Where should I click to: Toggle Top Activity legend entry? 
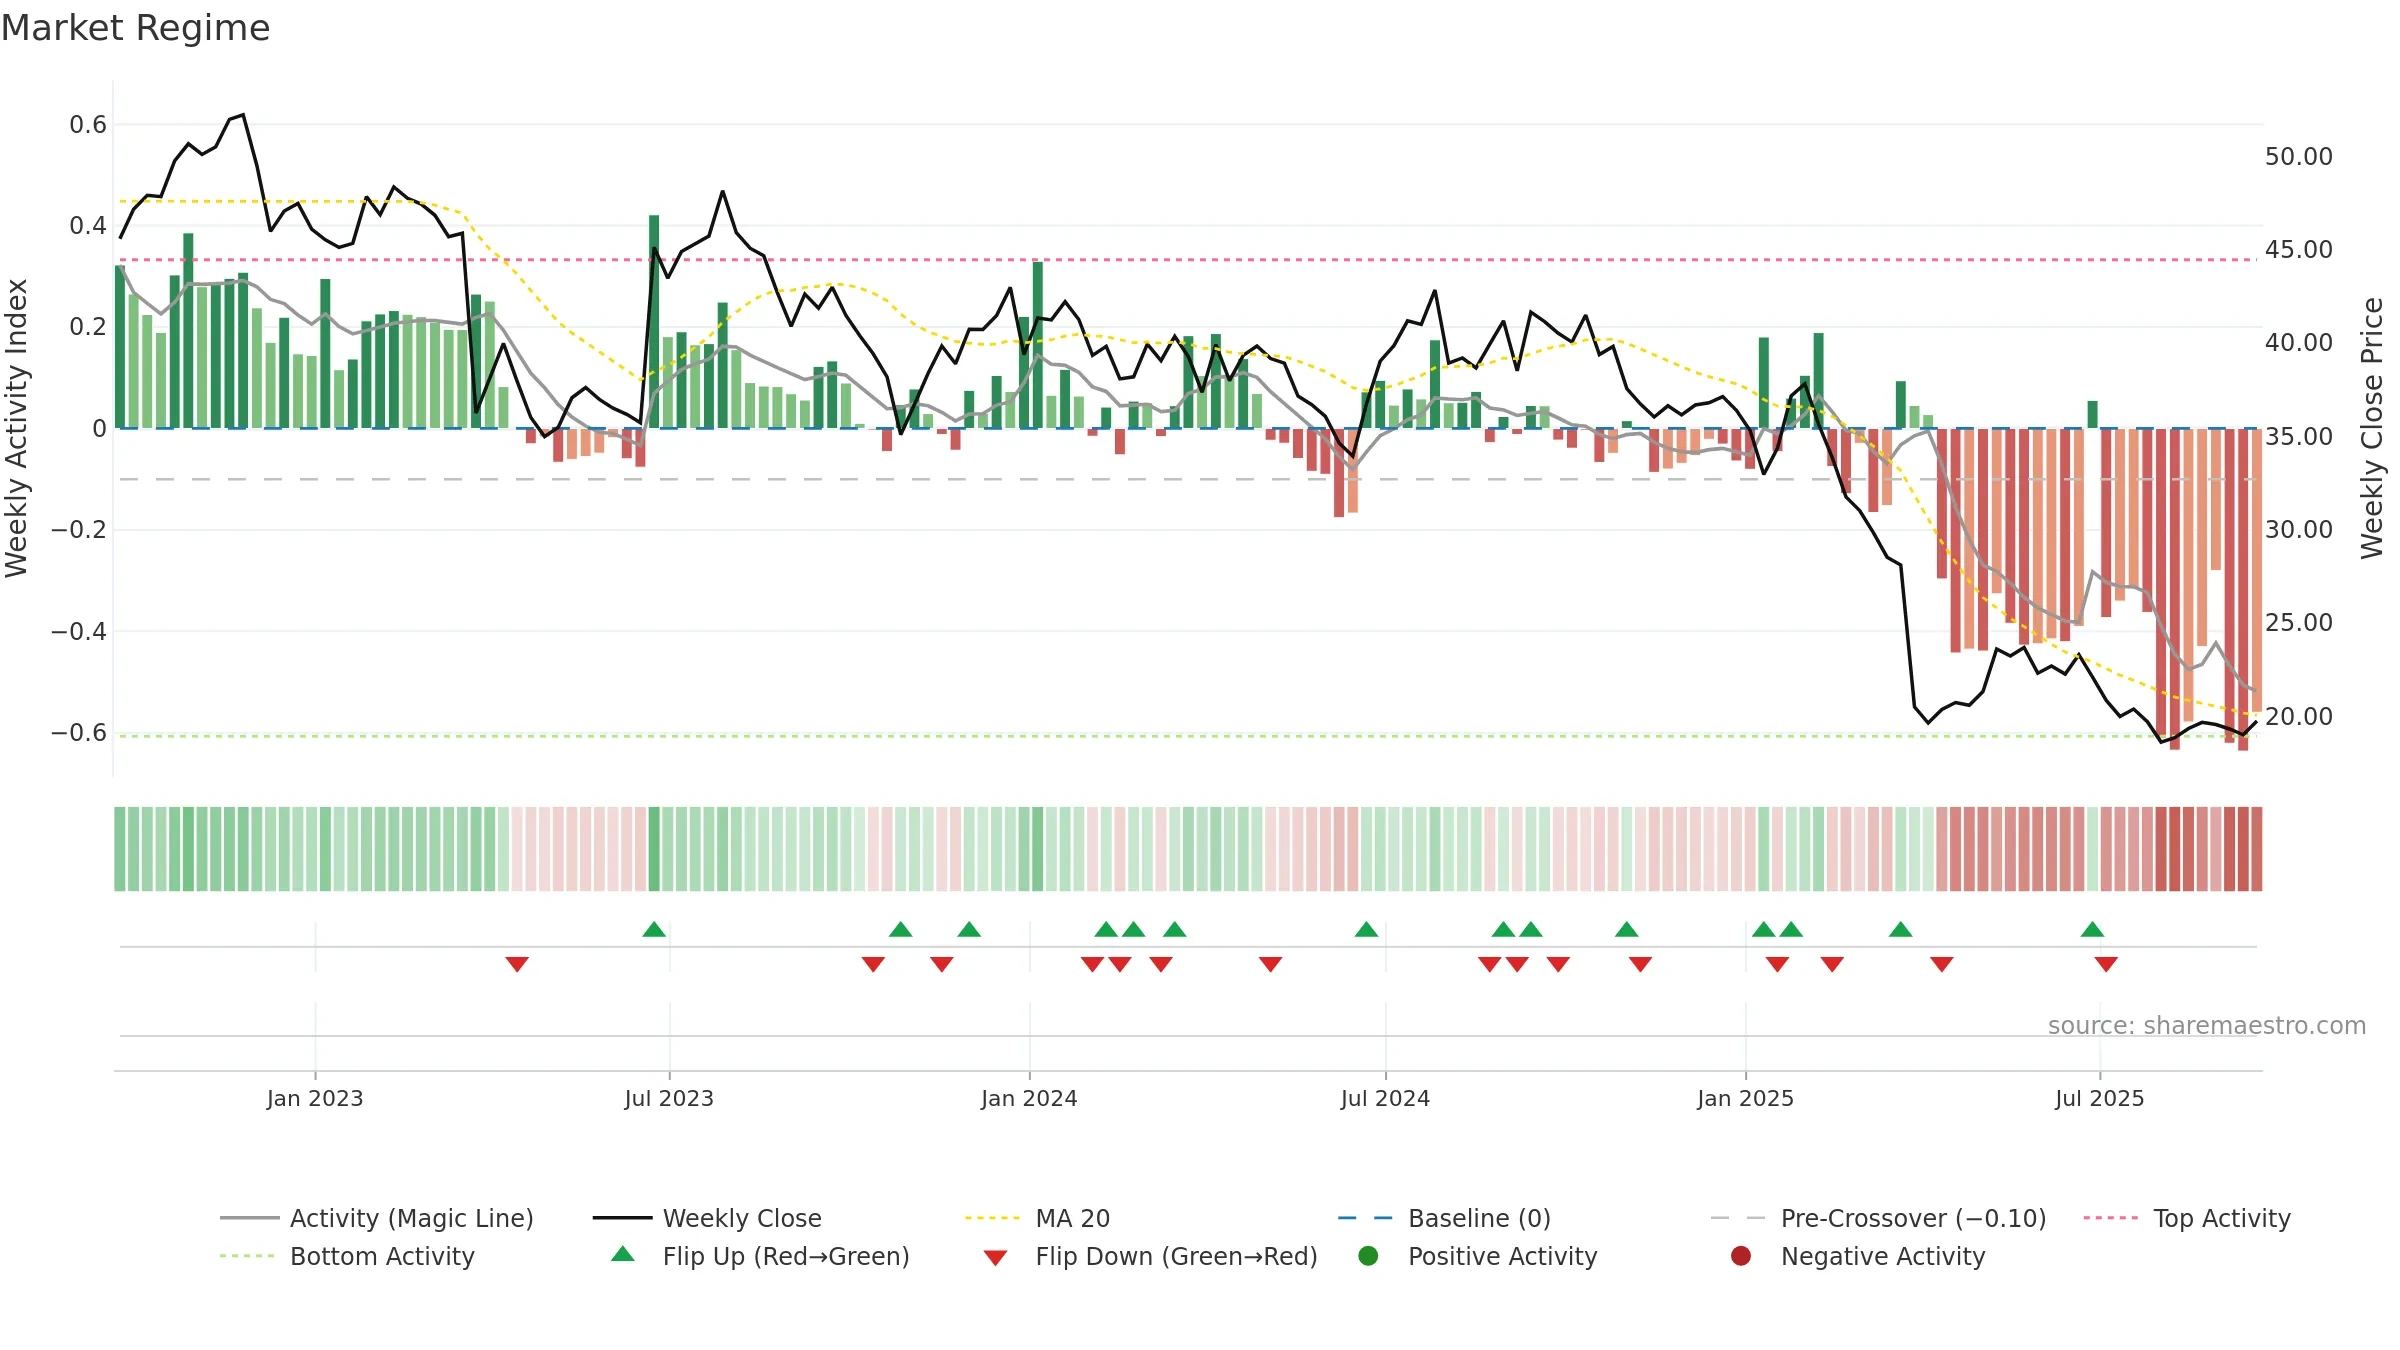coord(2187,1218)
